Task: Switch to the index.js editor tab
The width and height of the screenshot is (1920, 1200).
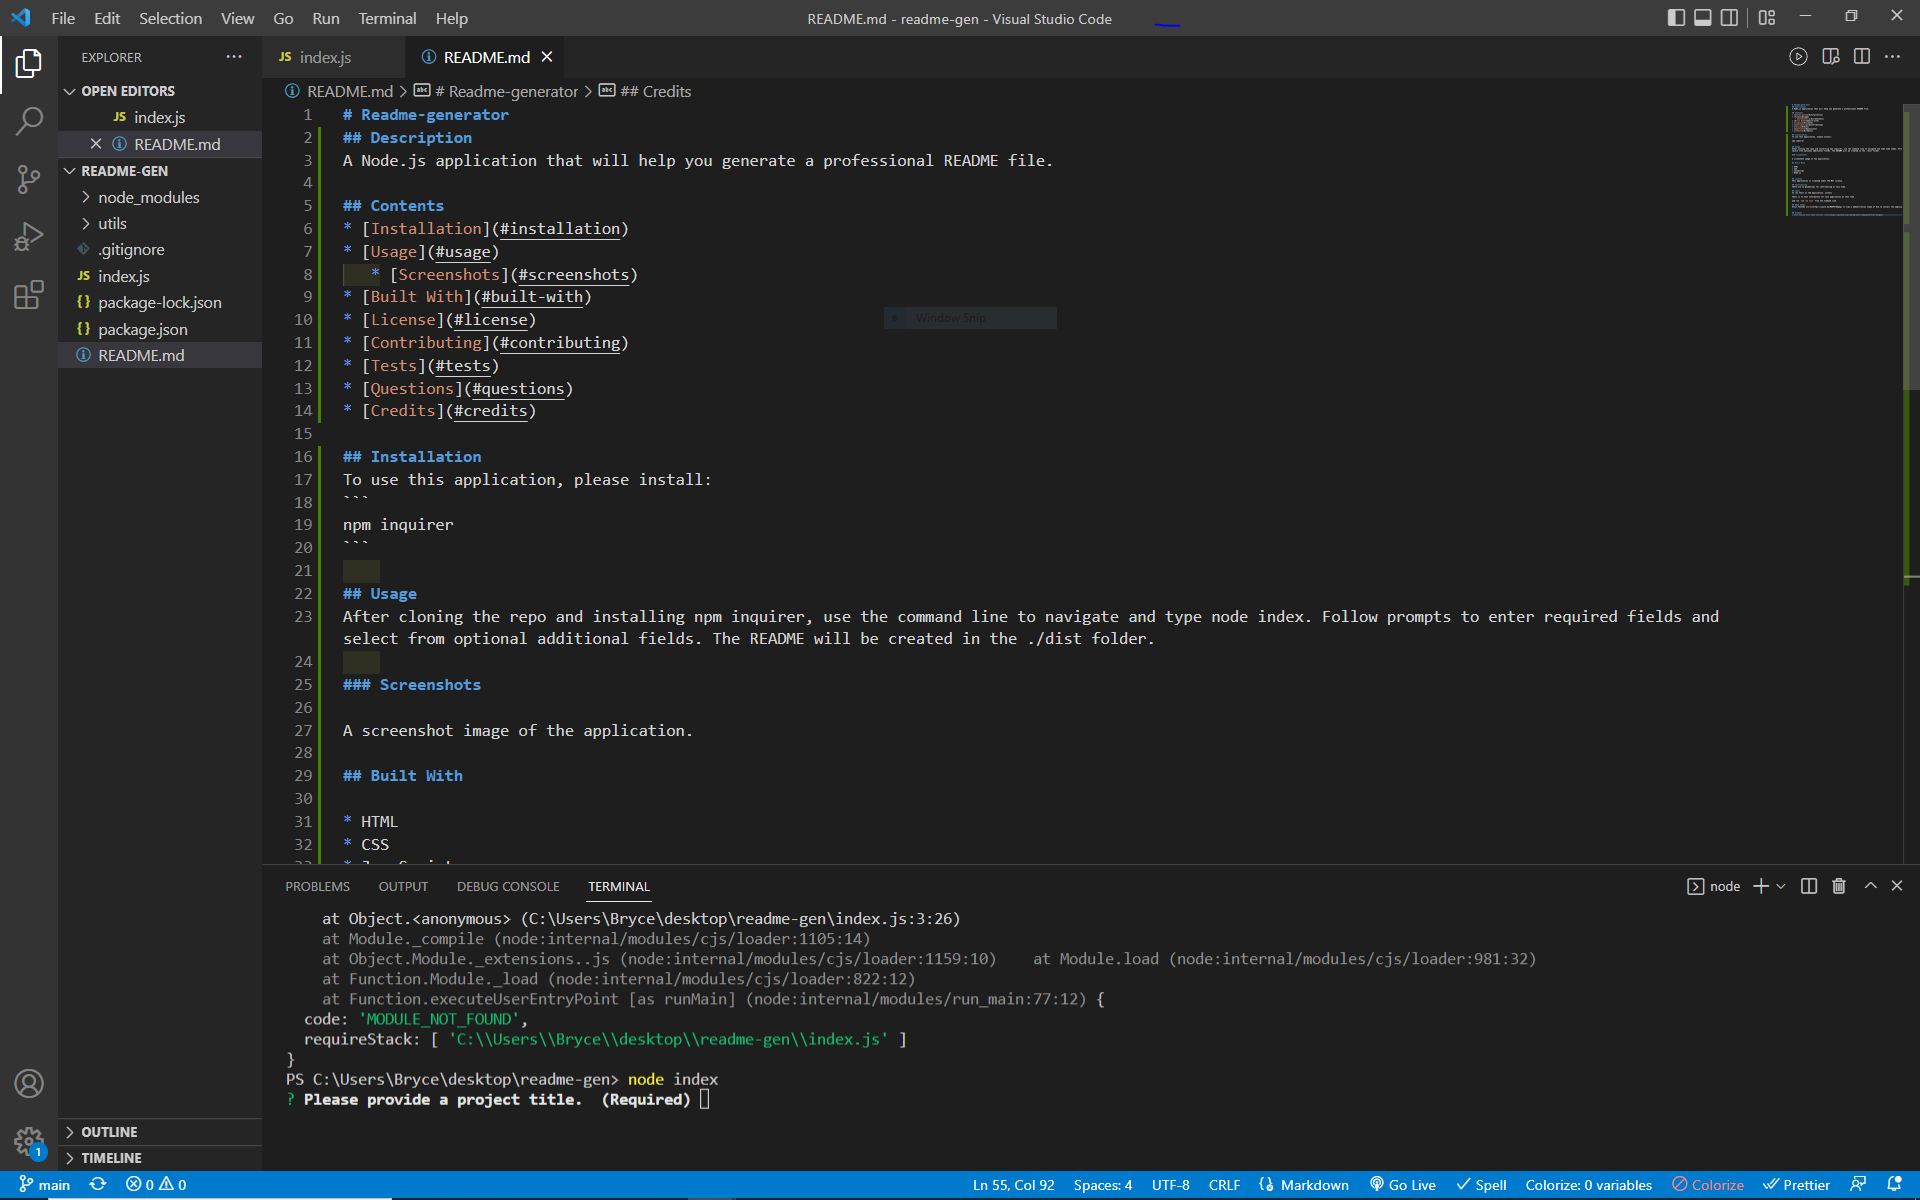Action: tap(324, 57)
